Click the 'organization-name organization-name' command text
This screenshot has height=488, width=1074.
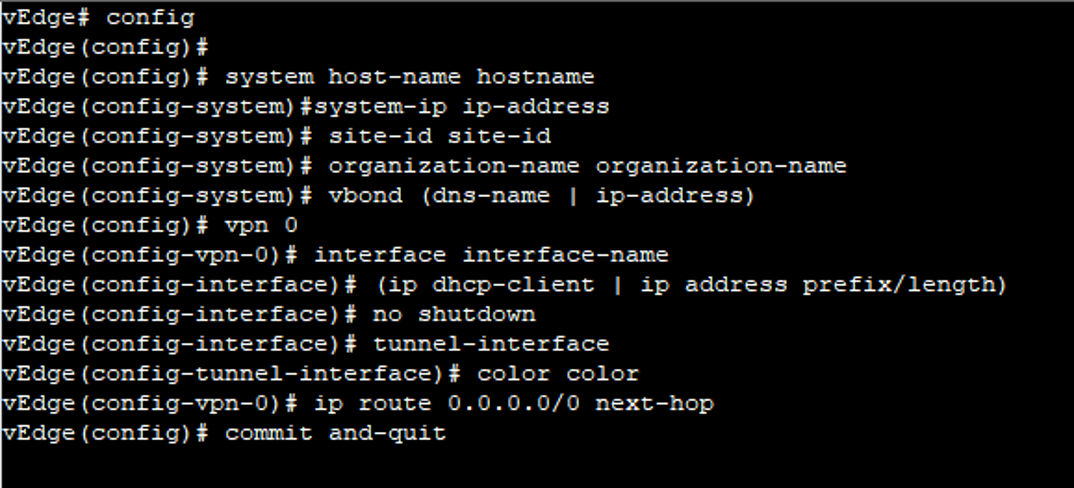pos(587,167)
